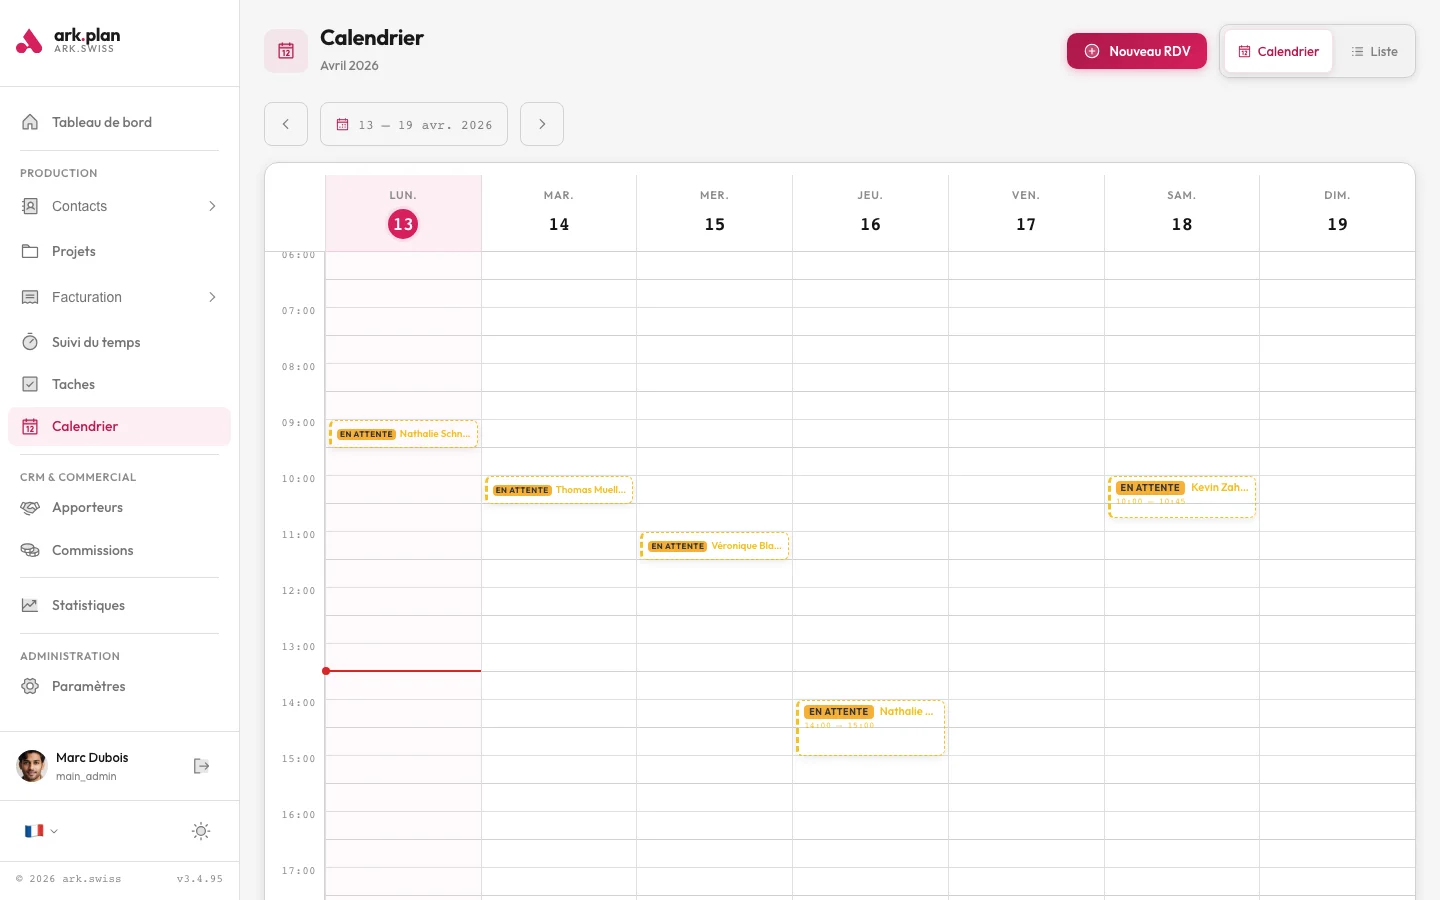Screen dimensions: 1440x900
Task: Go to next week arrow
Action: click(x=542, y=124)
